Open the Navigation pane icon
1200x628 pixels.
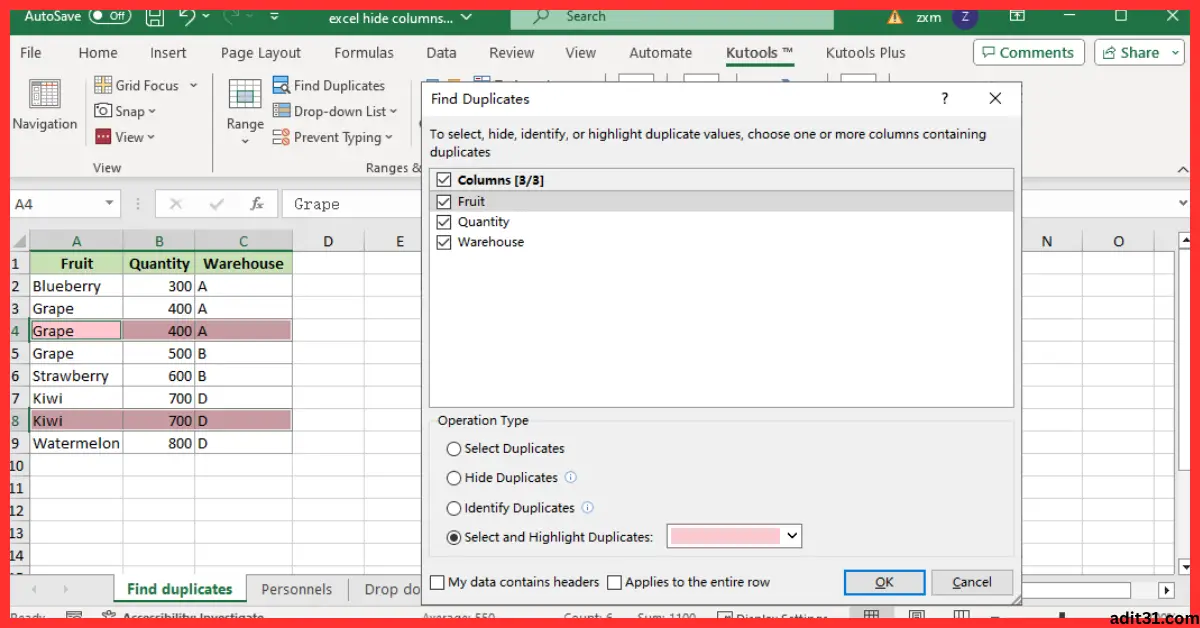(45, 94)
